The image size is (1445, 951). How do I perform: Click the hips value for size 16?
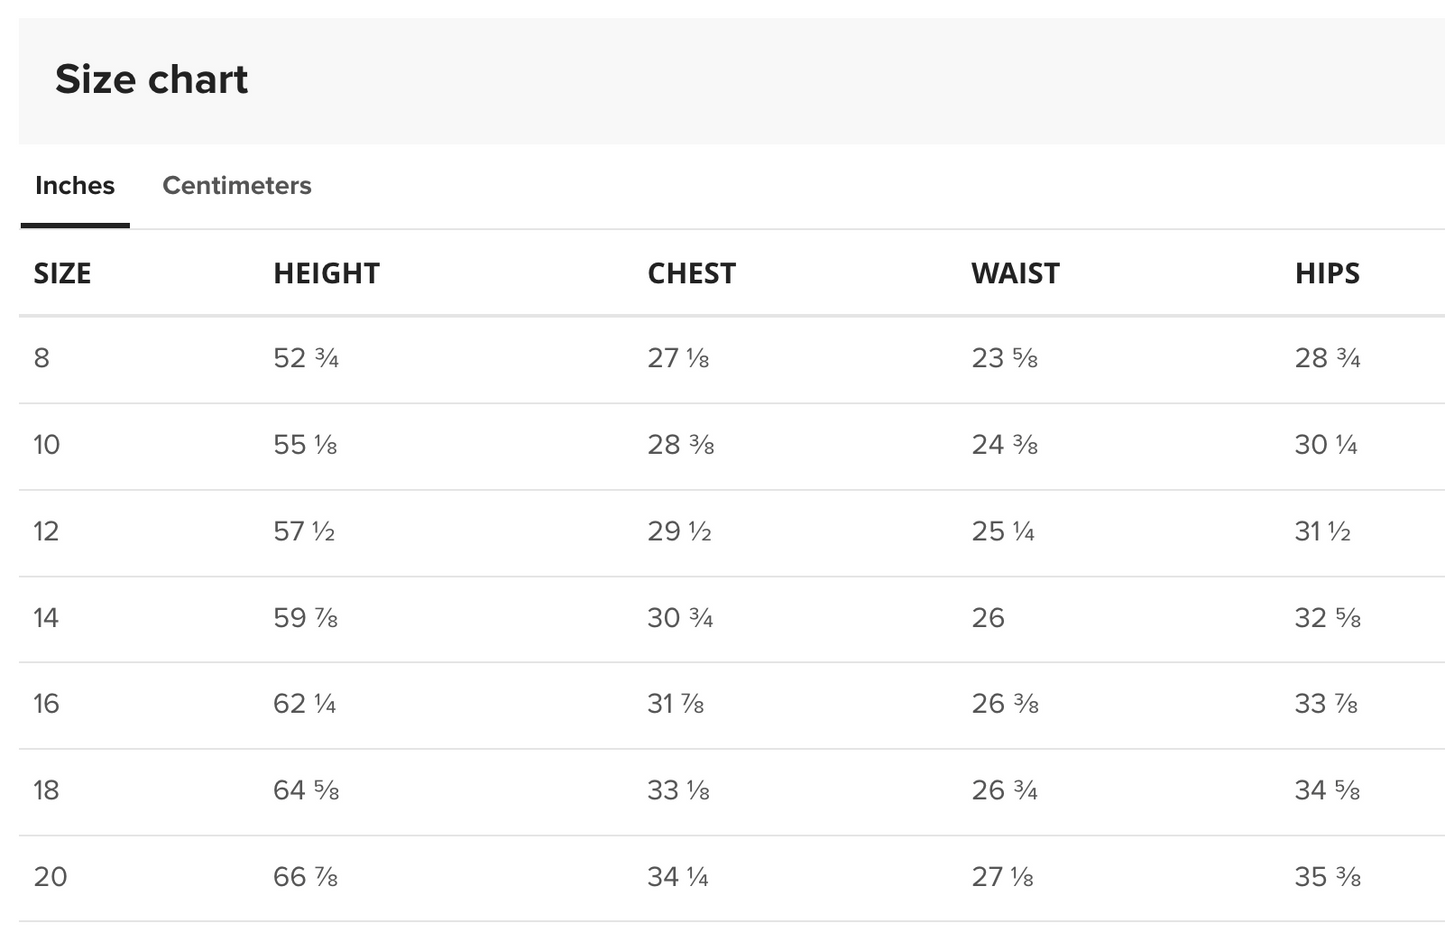[1326, 704]
